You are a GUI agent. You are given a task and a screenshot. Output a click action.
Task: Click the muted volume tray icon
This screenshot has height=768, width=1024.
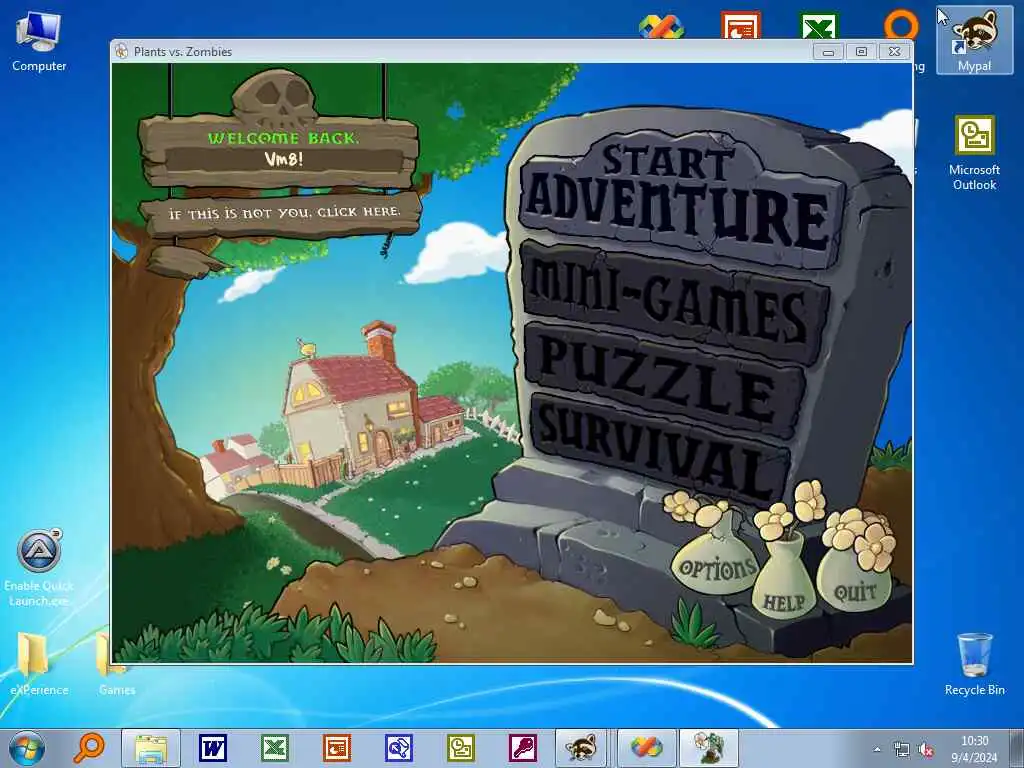tap(926, 749)
